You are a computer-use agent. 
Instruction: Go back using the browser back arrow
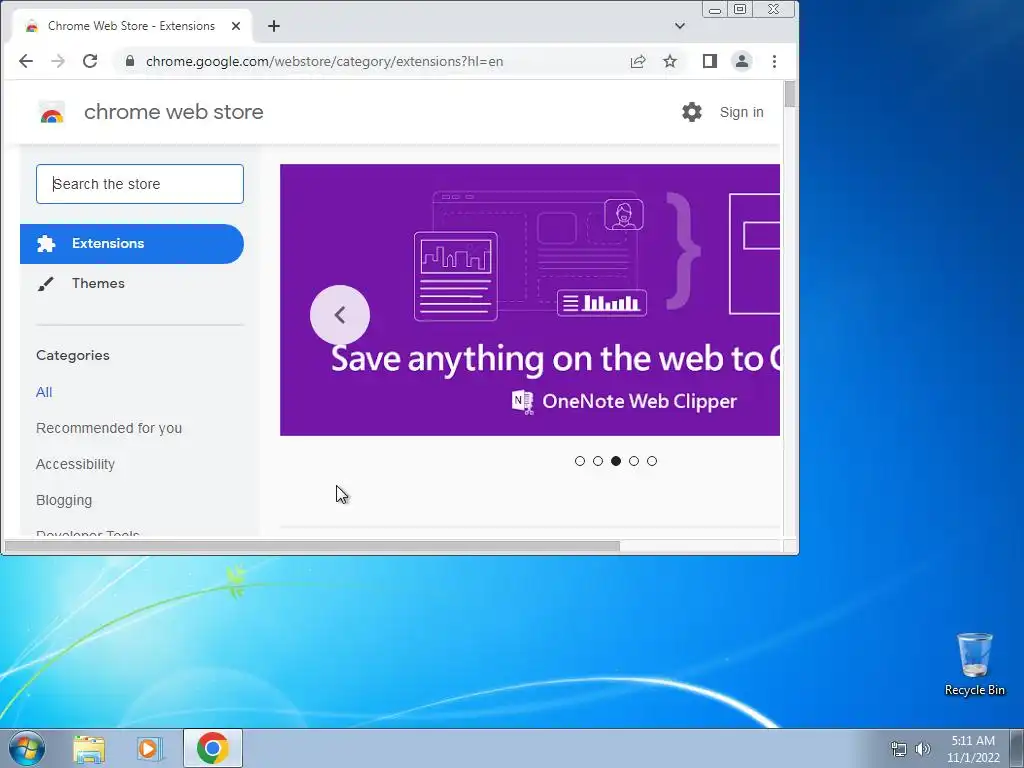[25, 61]
